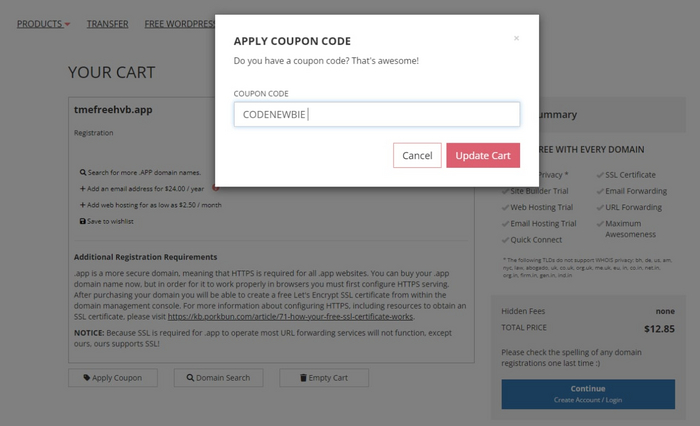Click Update Cart to apply the code
The height and width of the screenshot is (426, 700).
tap(483, 155)
